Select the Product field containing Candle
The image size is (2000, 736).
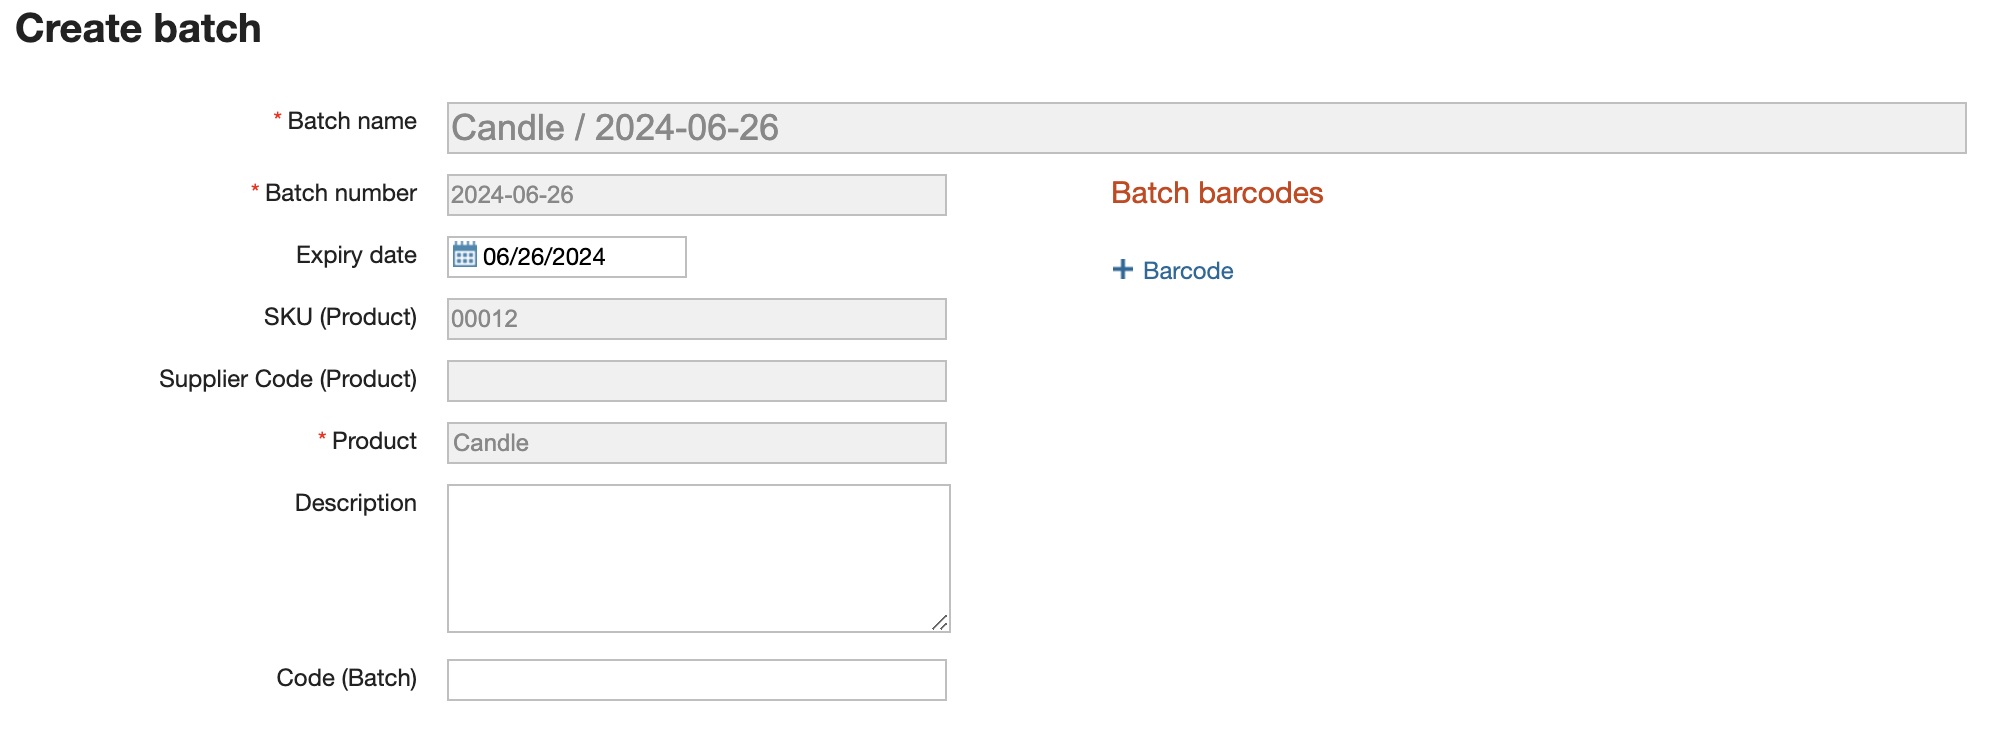coord(696,441)
